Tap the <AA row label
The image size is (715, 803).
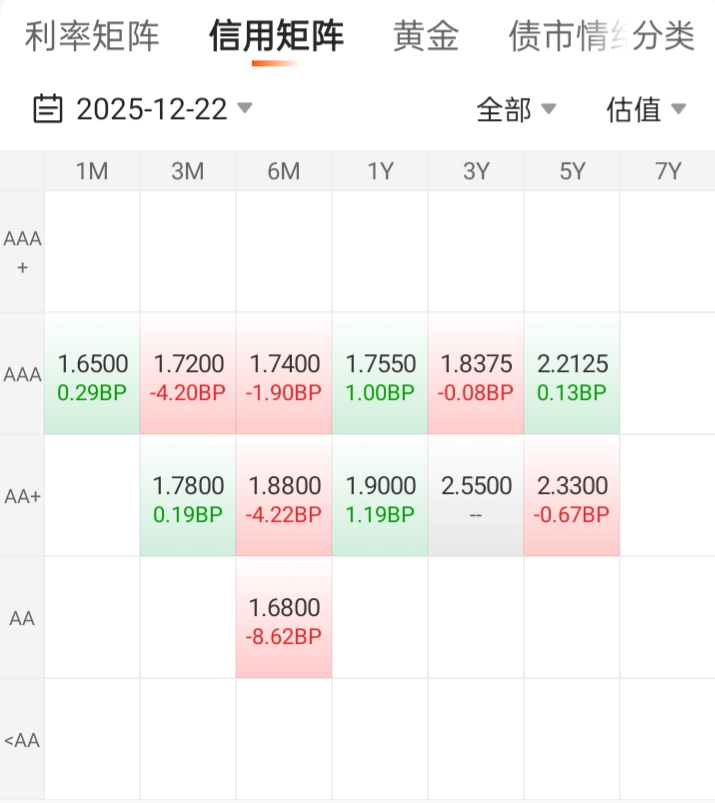point(22,741)
